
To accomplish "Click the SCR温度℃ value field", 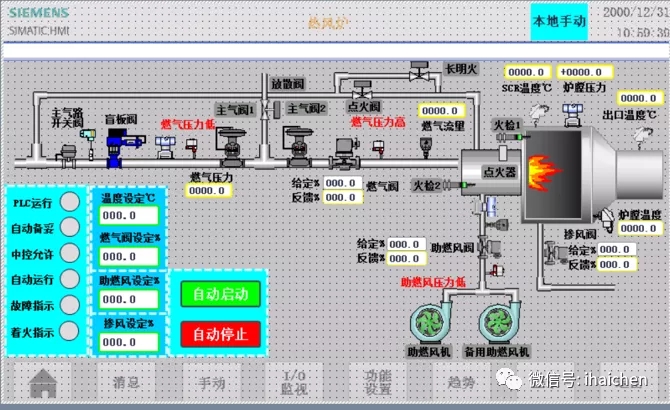I will [x=527, y=72].
